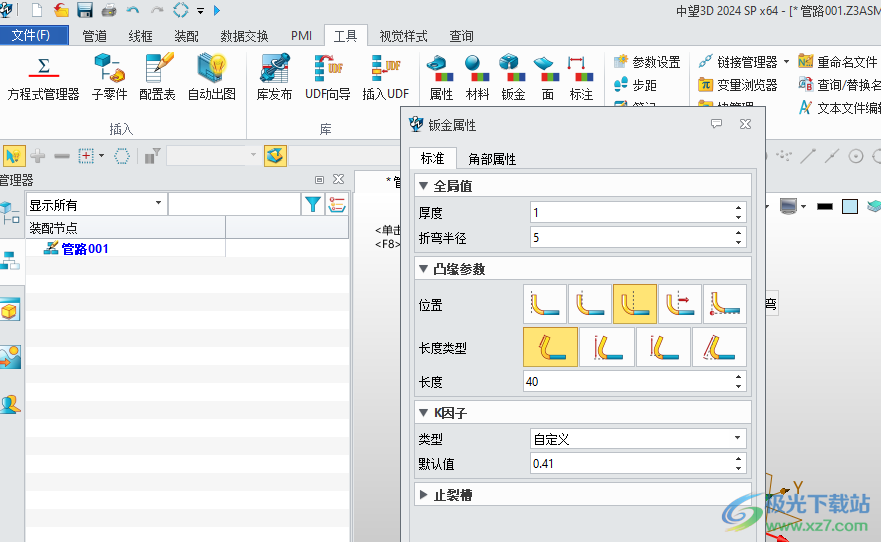Click the 标注 dimension attributes tool

(x=581, y=78)
